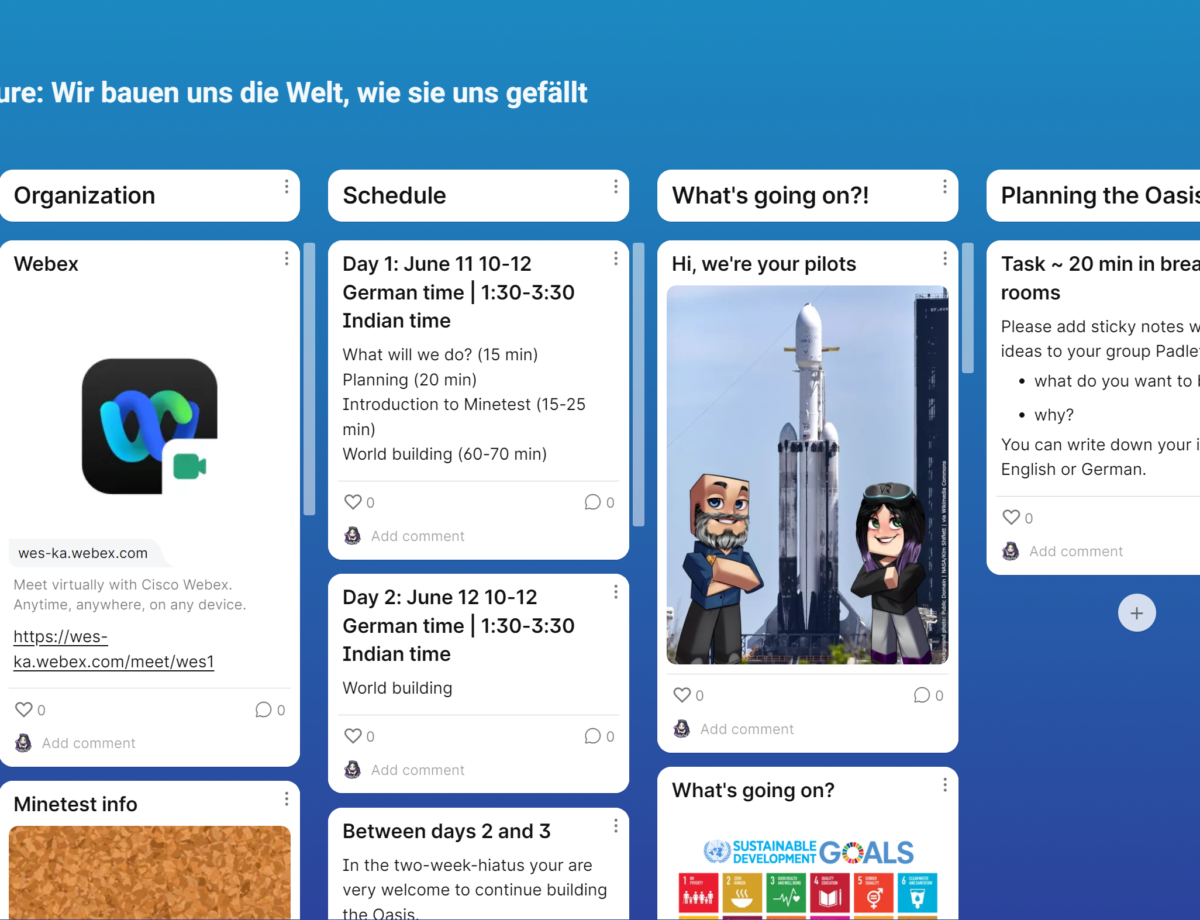Open more options on Day 1 post
1200x920 pixels.
pyautogui.click(x=615, y=259)
